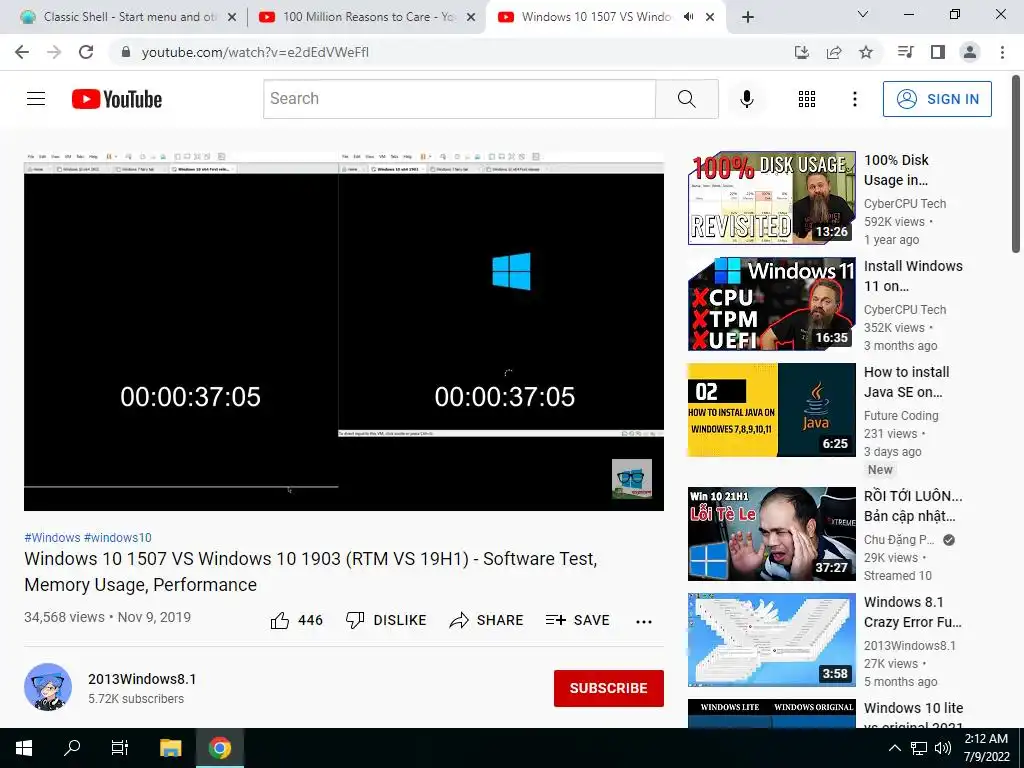Save the video to a playlist
The height and width of the screenshot is (768, 1024).
(x=578, y=620)
